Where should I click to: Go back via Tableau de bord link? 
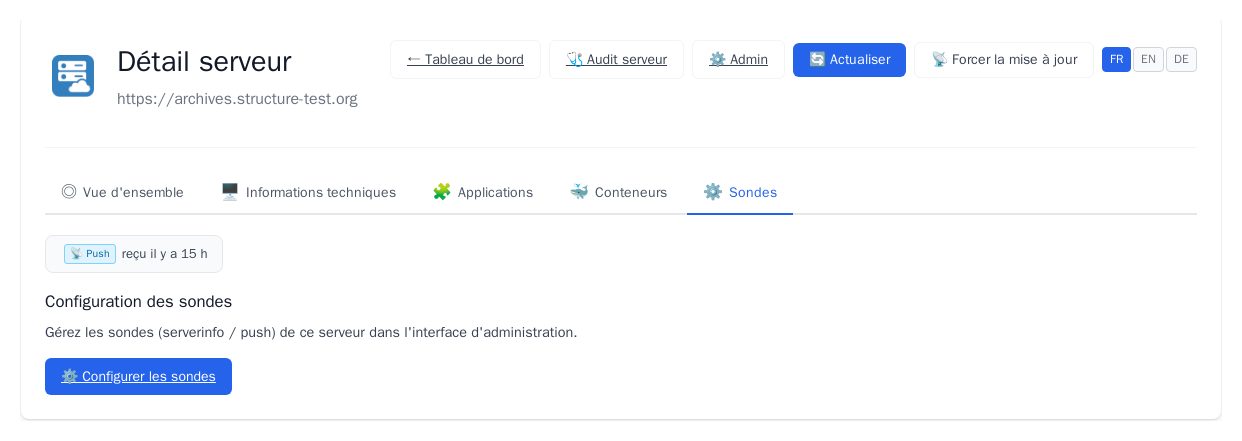[x=465, y=60]
